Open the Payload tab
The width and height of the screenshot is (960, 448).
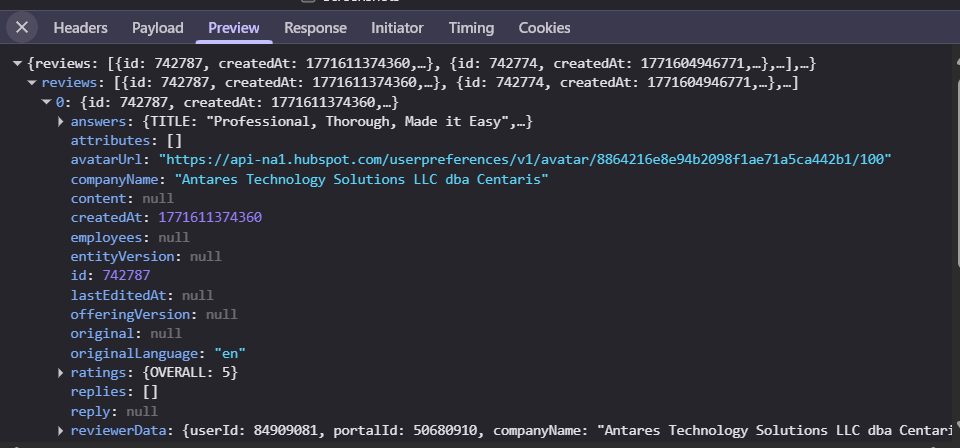click(158, 28)
